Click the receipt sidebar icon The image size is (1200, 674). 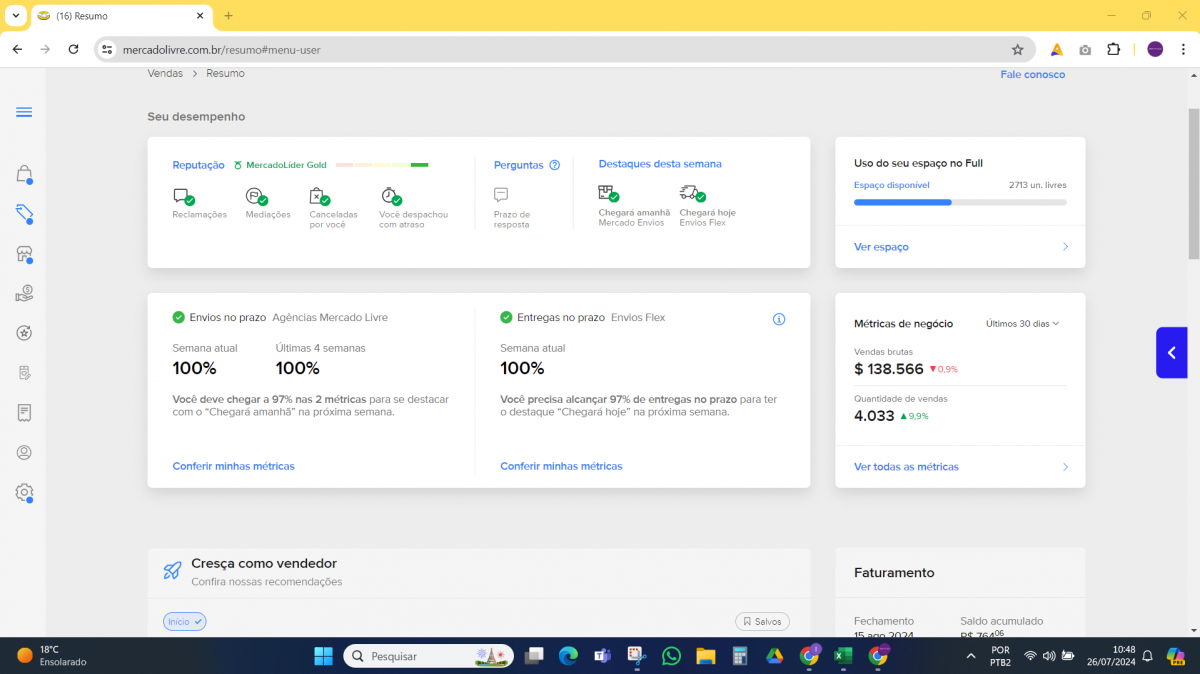(24, 413)
